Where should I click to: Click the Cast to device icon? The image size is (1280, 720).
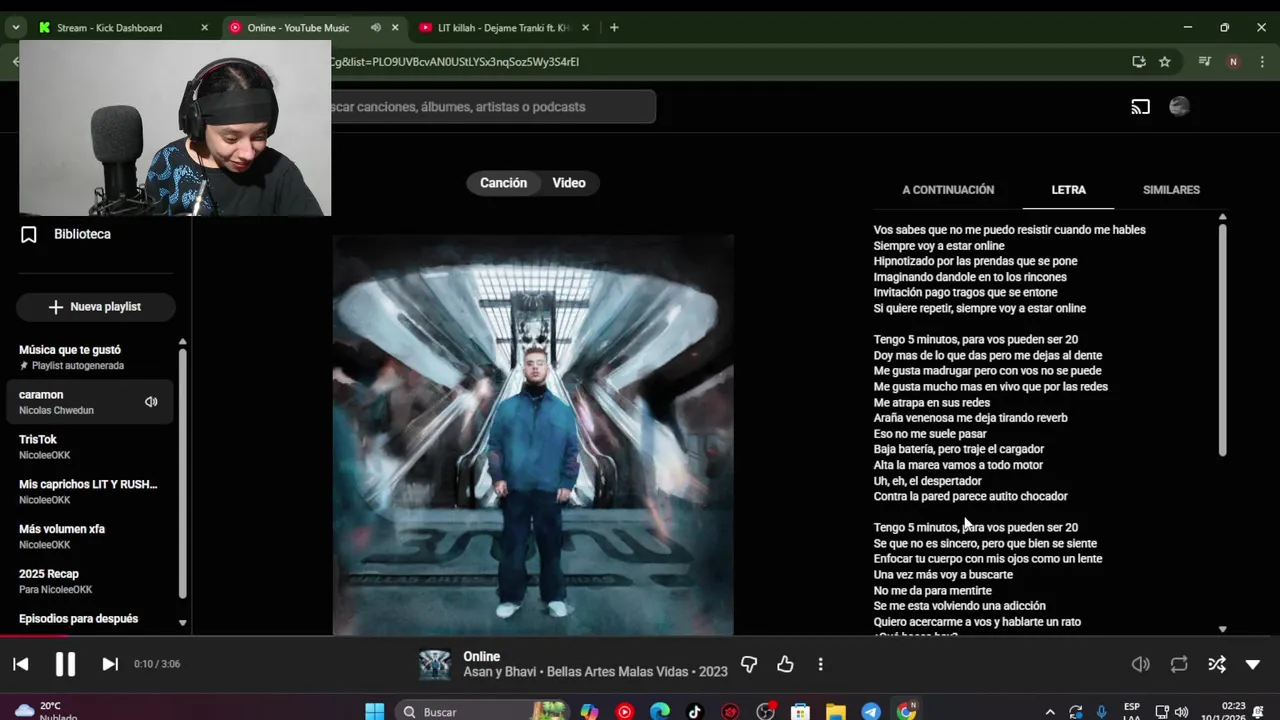[x=1140, y=107]
